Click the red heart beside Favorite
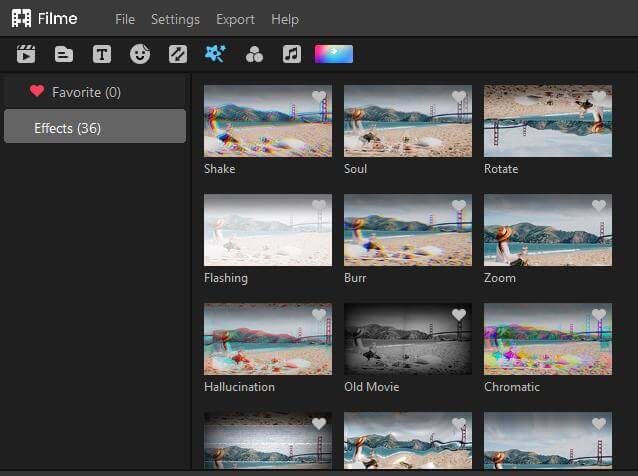Screen dimensions: 638x476 pos(37,91)
